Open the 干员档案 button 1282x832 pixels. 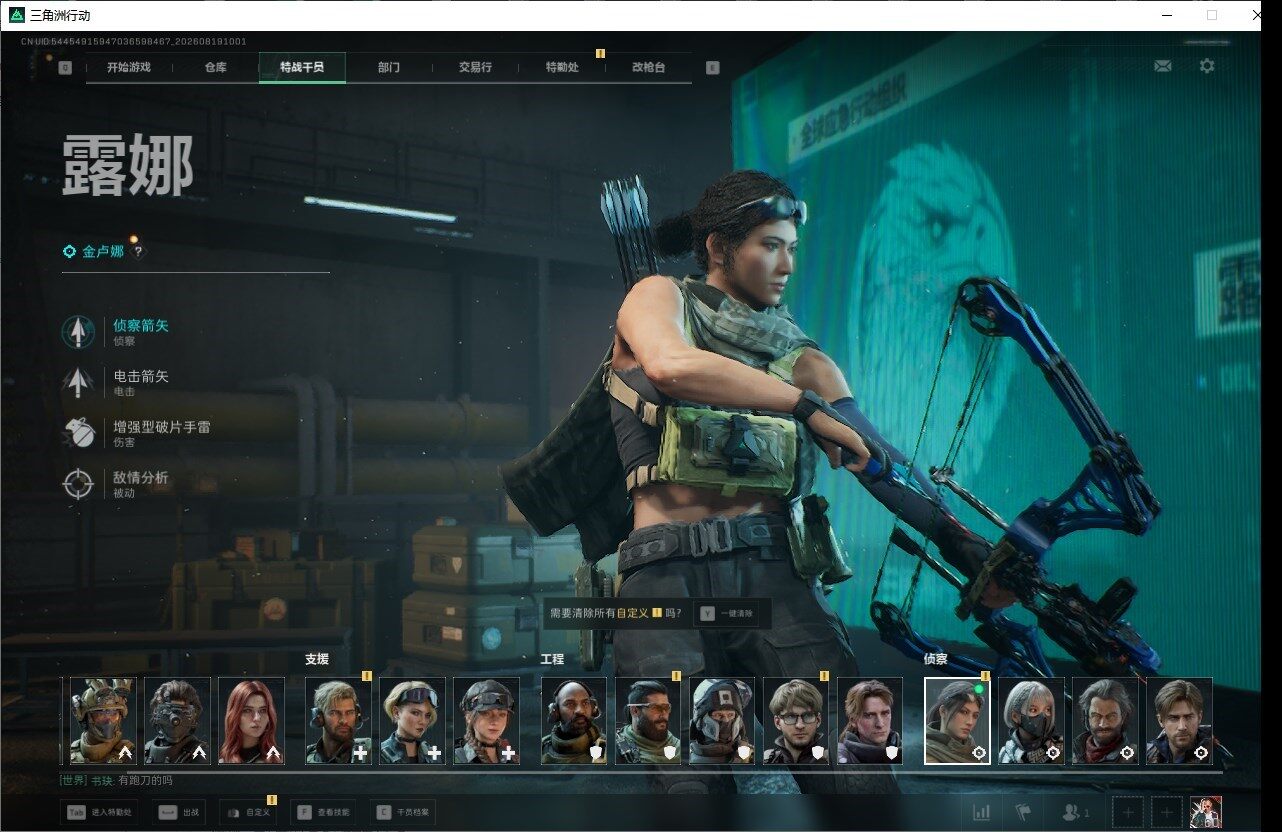click(403, 812)
